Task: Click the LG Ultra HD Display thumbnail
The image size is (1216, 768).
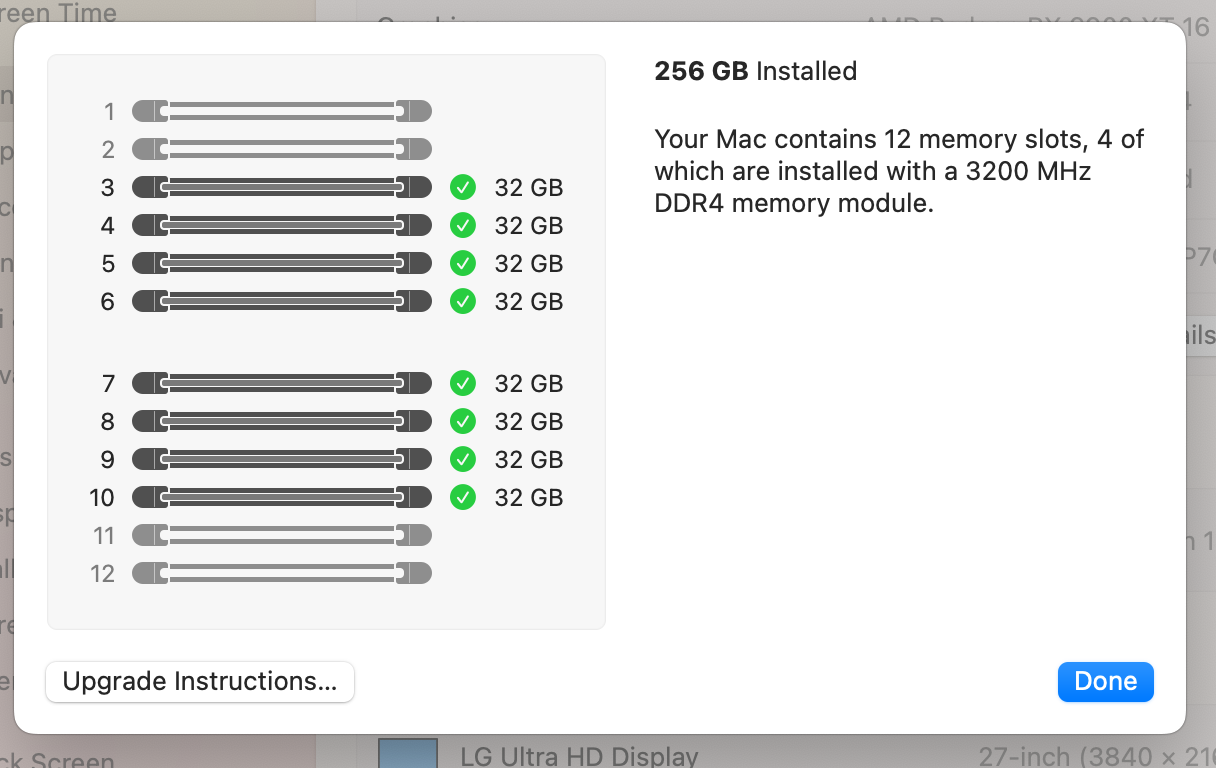Action: [x=408, y=754]
